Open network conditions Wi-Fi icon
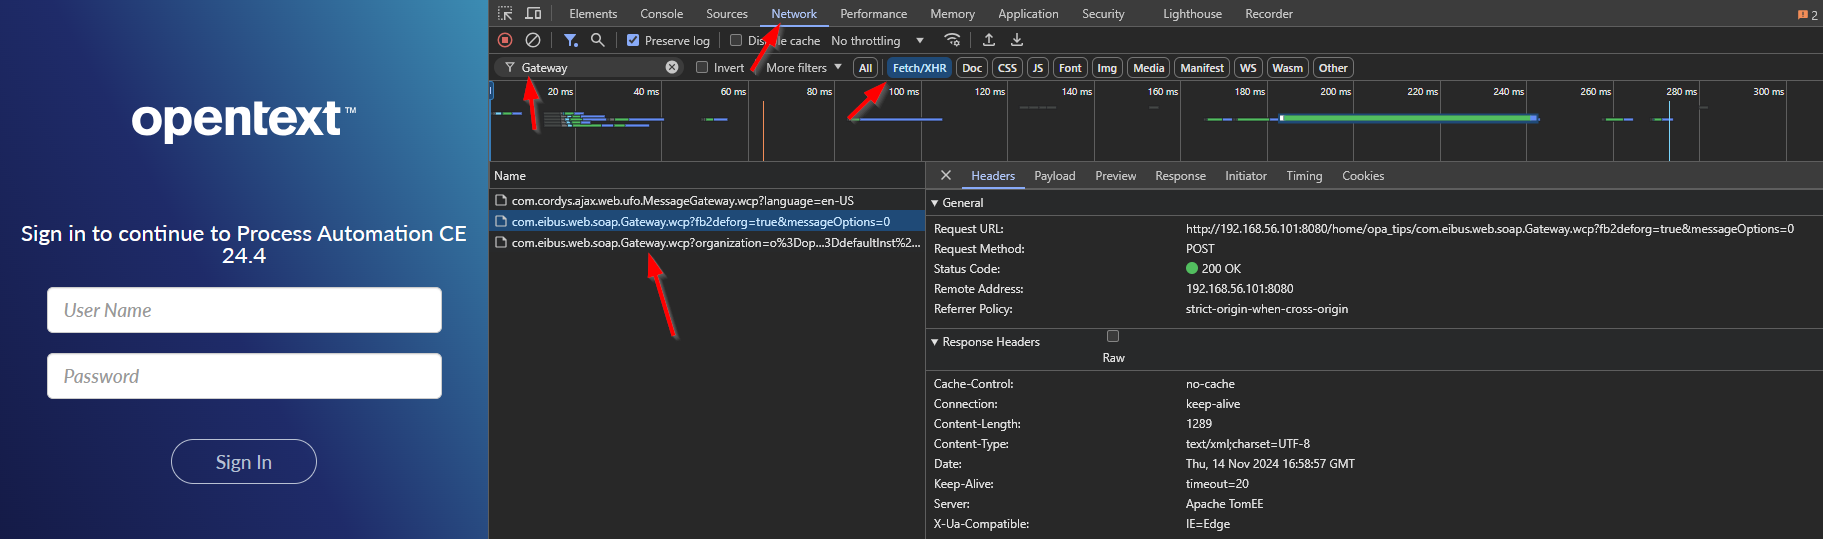Image resolution: width=1823 pixels, height=539 pixels. click(x=952, y=40)
